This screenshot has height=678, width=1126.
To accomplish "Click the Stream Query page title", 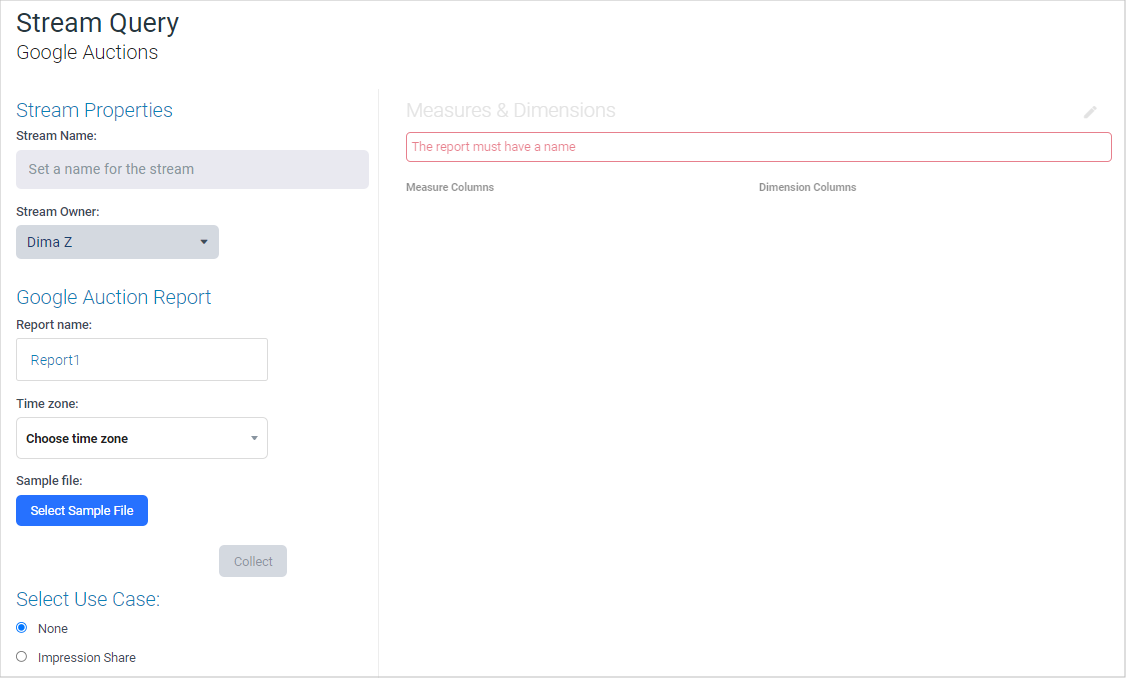I will coord(98,23).
